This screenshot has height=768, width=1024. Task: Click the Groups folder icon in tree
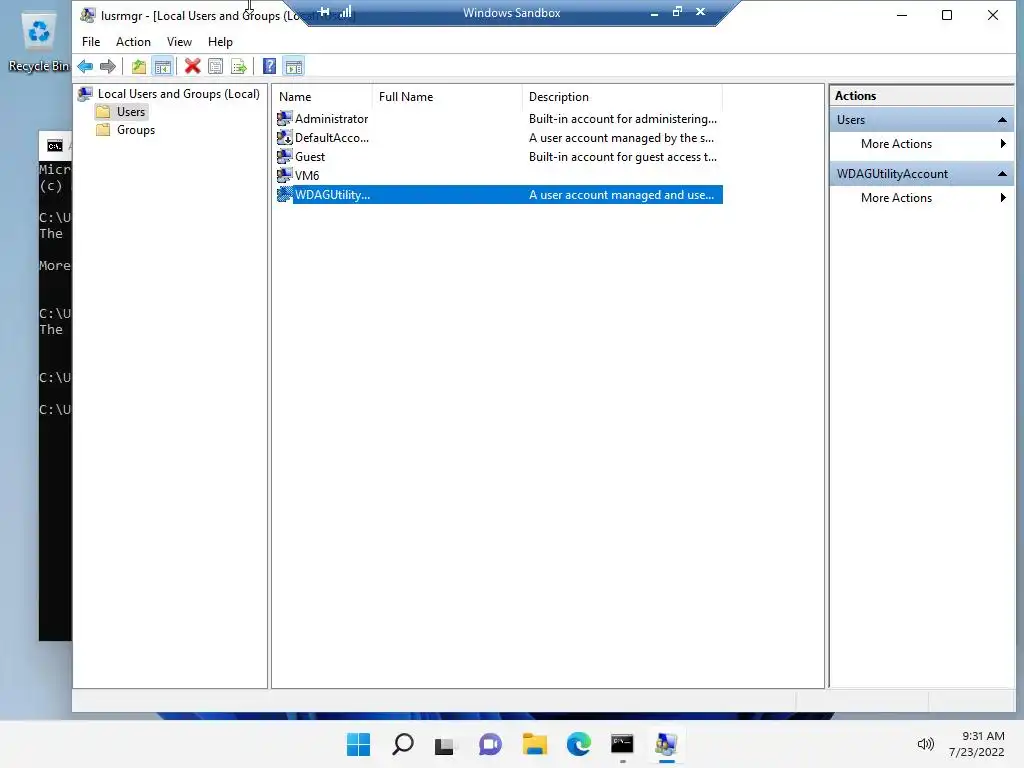[103, 129]
